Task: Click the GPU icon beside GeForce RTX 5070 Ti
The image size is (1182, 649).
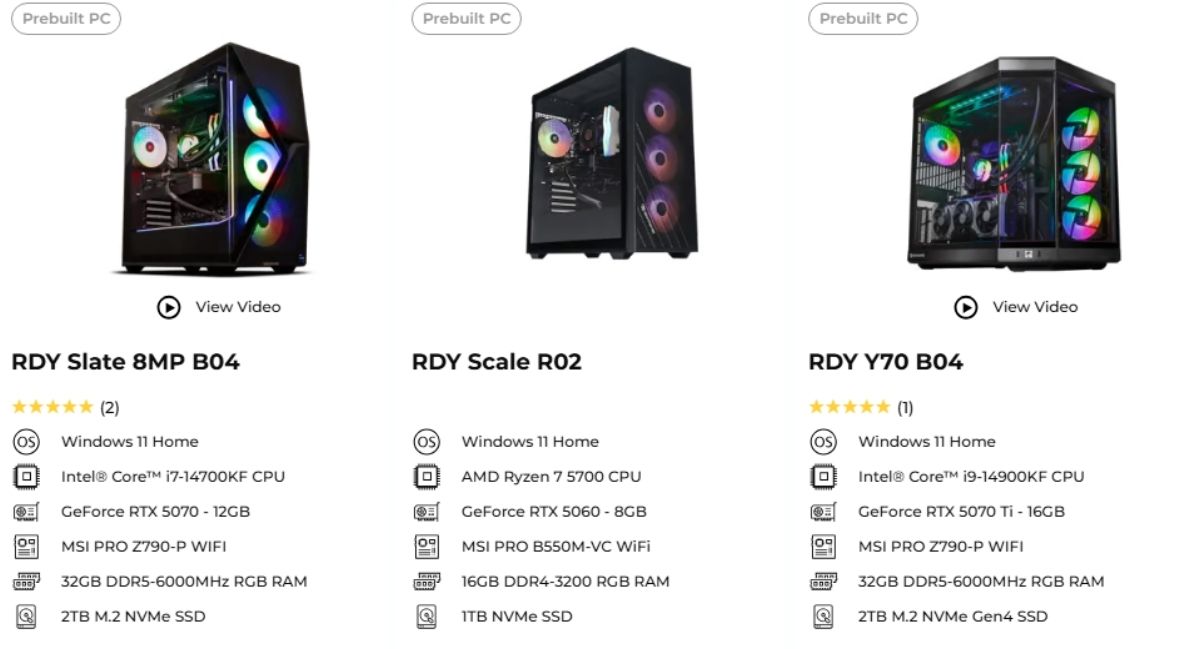Action: 822,511
